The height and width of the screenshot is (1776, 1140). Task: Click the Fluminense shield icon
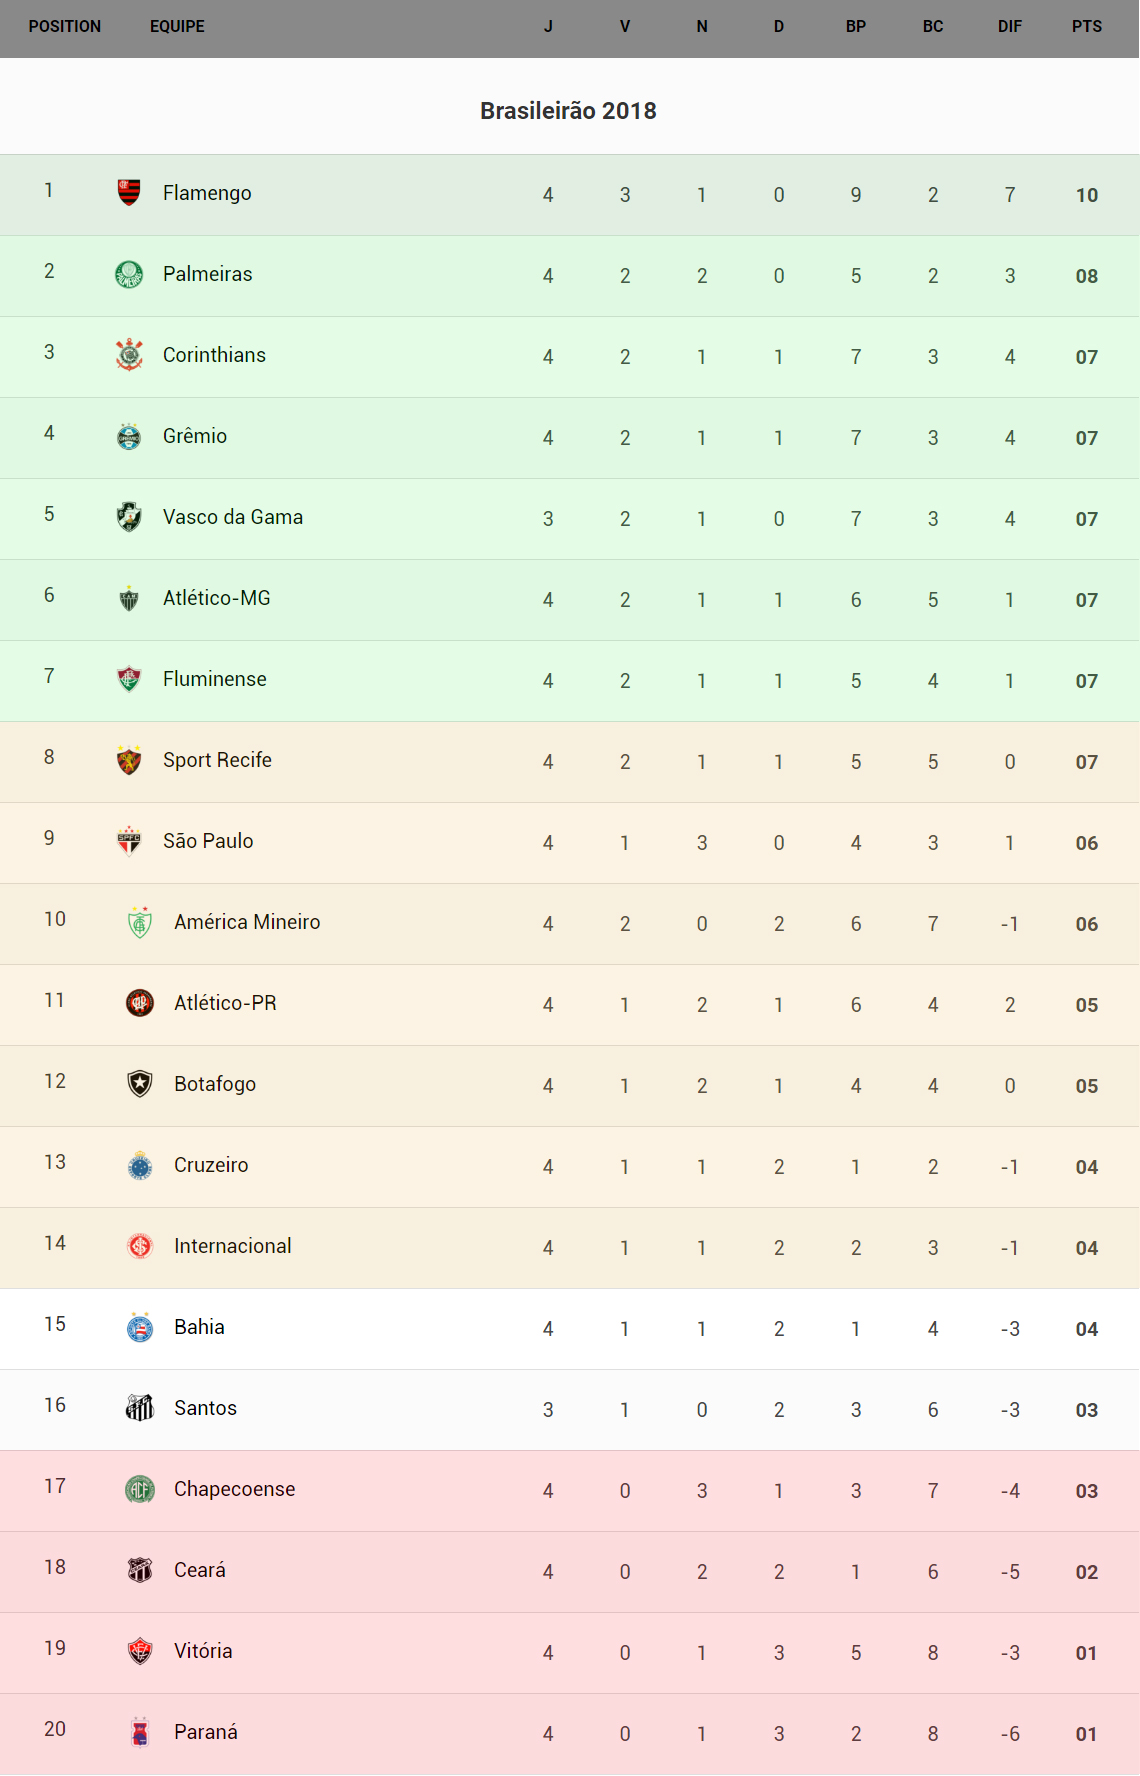click(129, 679)
